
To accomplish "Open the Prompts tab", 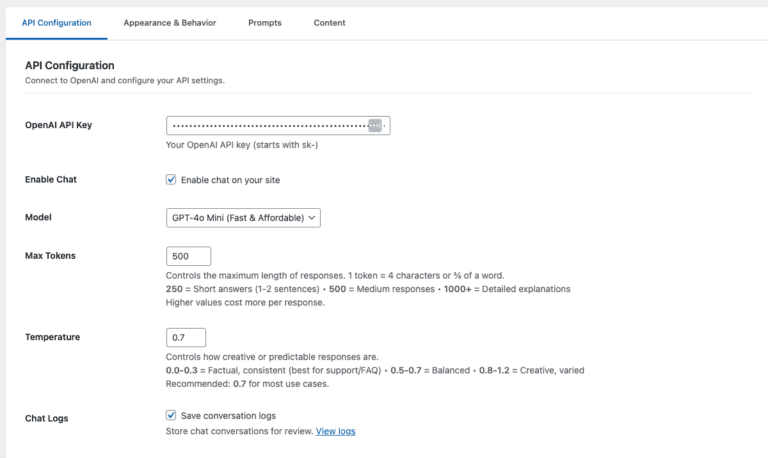I will (x=265, y=22).
